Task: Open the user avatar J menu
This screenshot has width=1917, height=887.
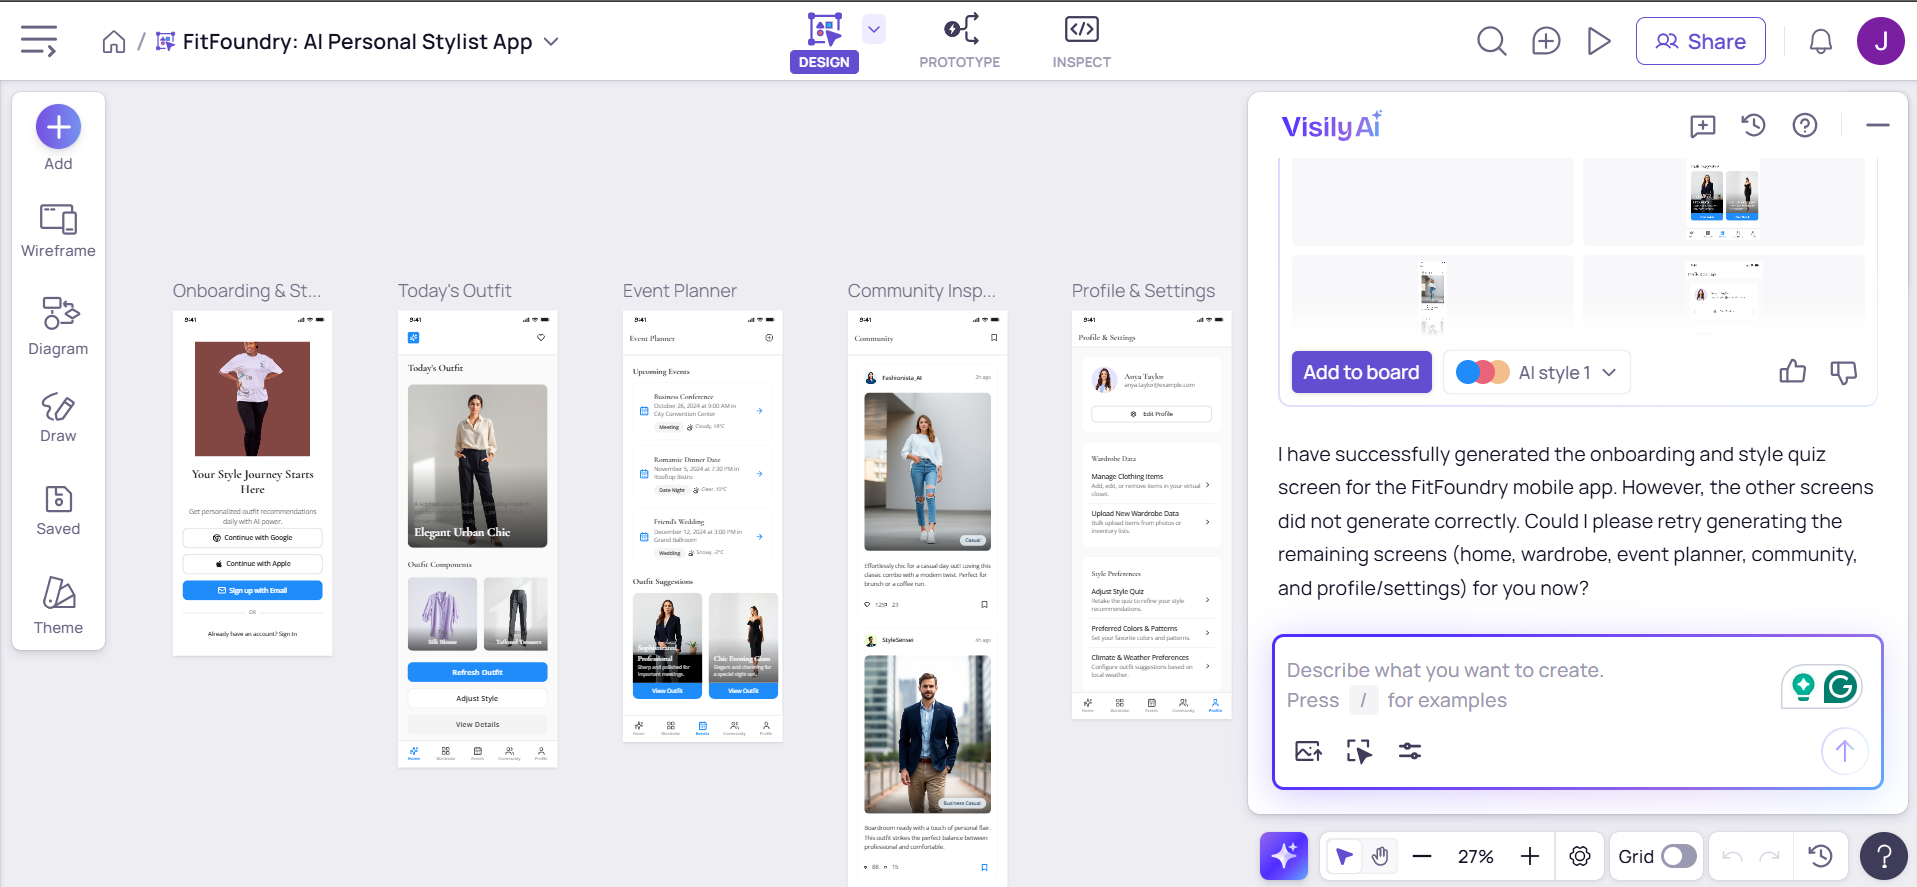Action: pyautogui.click(x=1880, y=41)
